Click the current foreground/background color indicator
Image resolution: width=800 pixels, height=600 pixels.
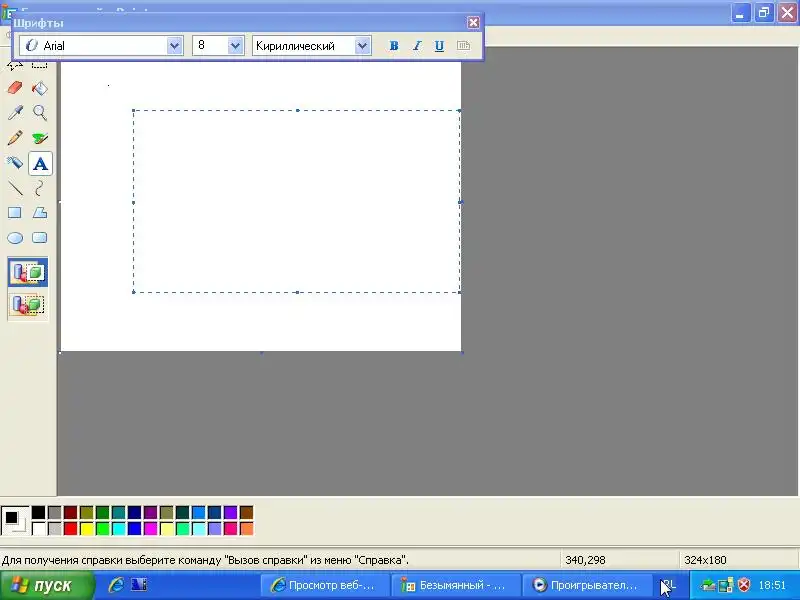pyautogui.click(x=15, y=520)
